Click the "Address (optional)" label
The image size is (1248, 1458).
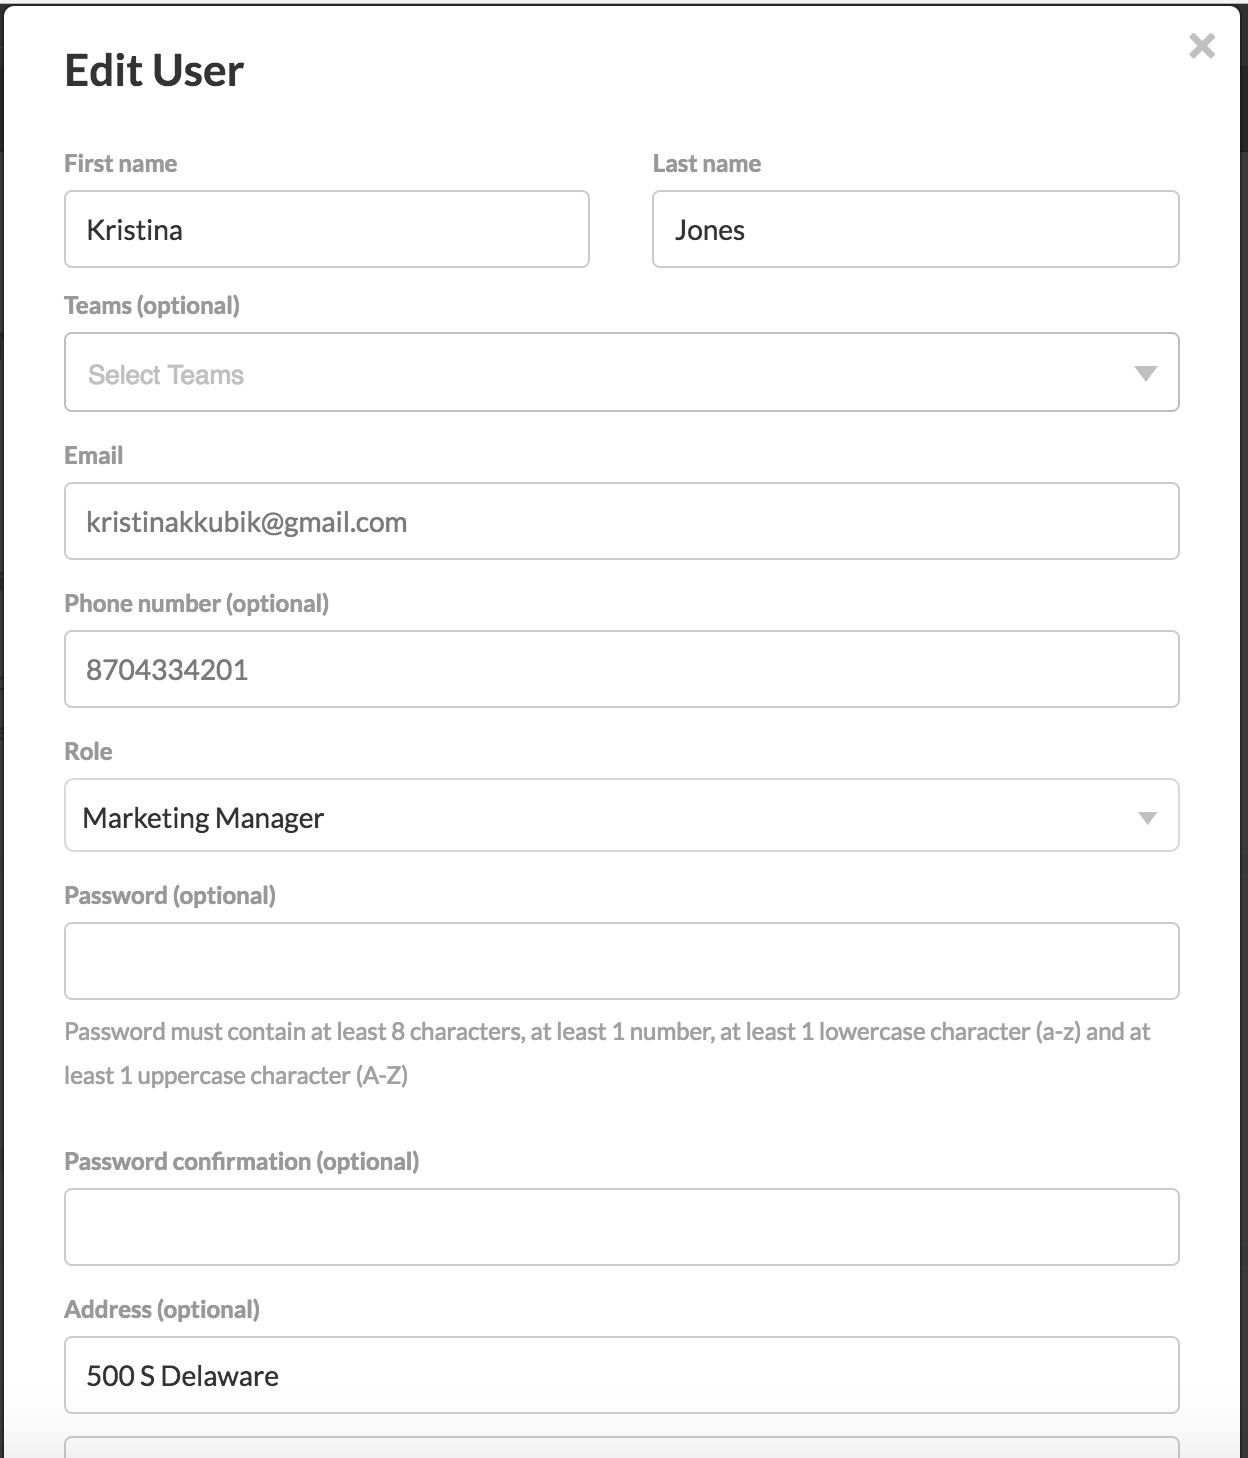[162, 1310]
